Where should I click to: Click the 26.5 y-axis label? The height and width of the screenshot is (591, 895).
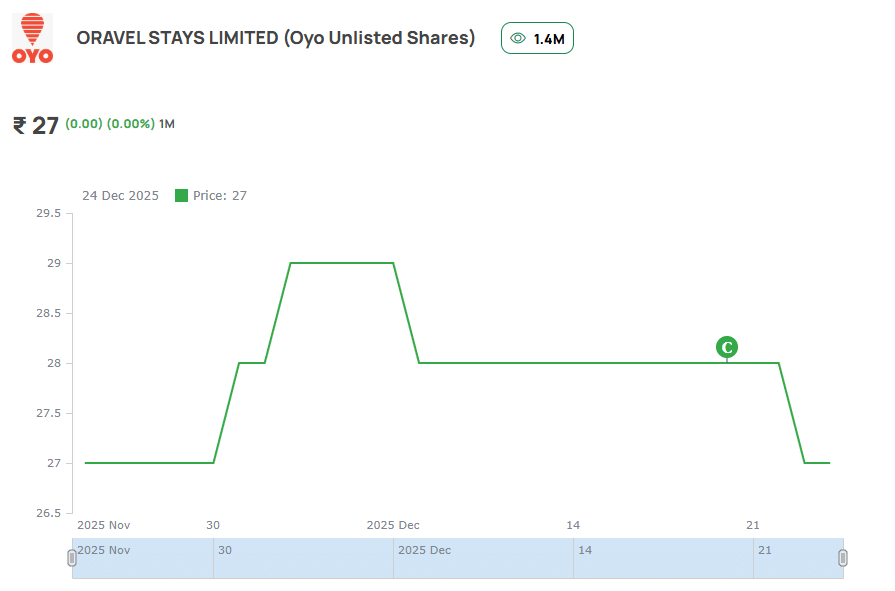point(48,513)
